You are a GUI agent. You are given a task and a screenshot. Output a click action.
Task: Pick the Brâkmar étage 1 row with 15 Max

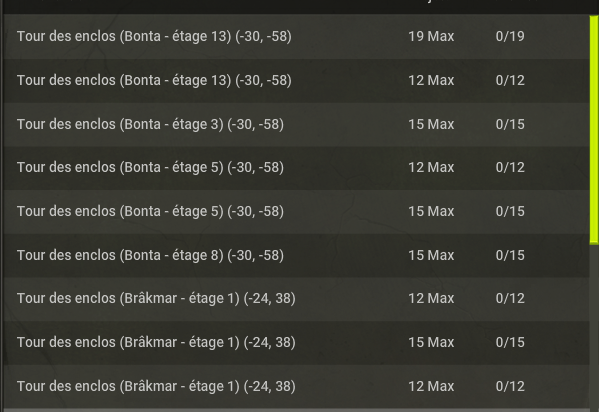[296, 342]
